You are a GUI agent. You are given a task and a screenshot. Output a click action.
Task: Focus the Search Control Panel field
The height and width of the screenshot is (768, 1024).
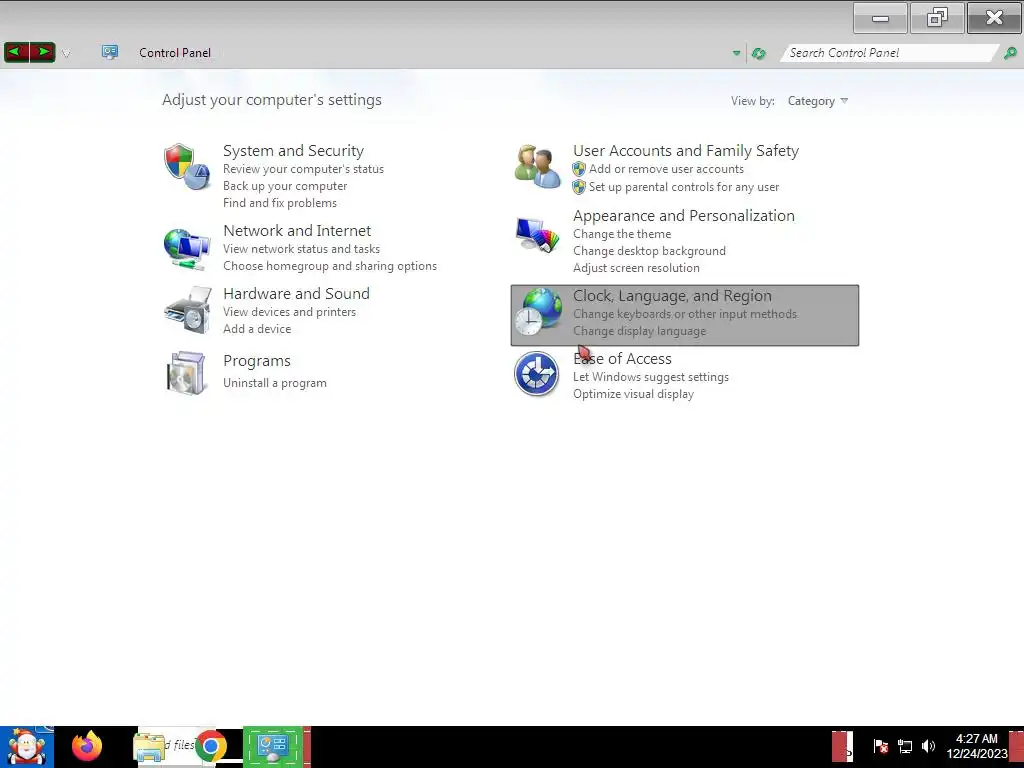888,53
